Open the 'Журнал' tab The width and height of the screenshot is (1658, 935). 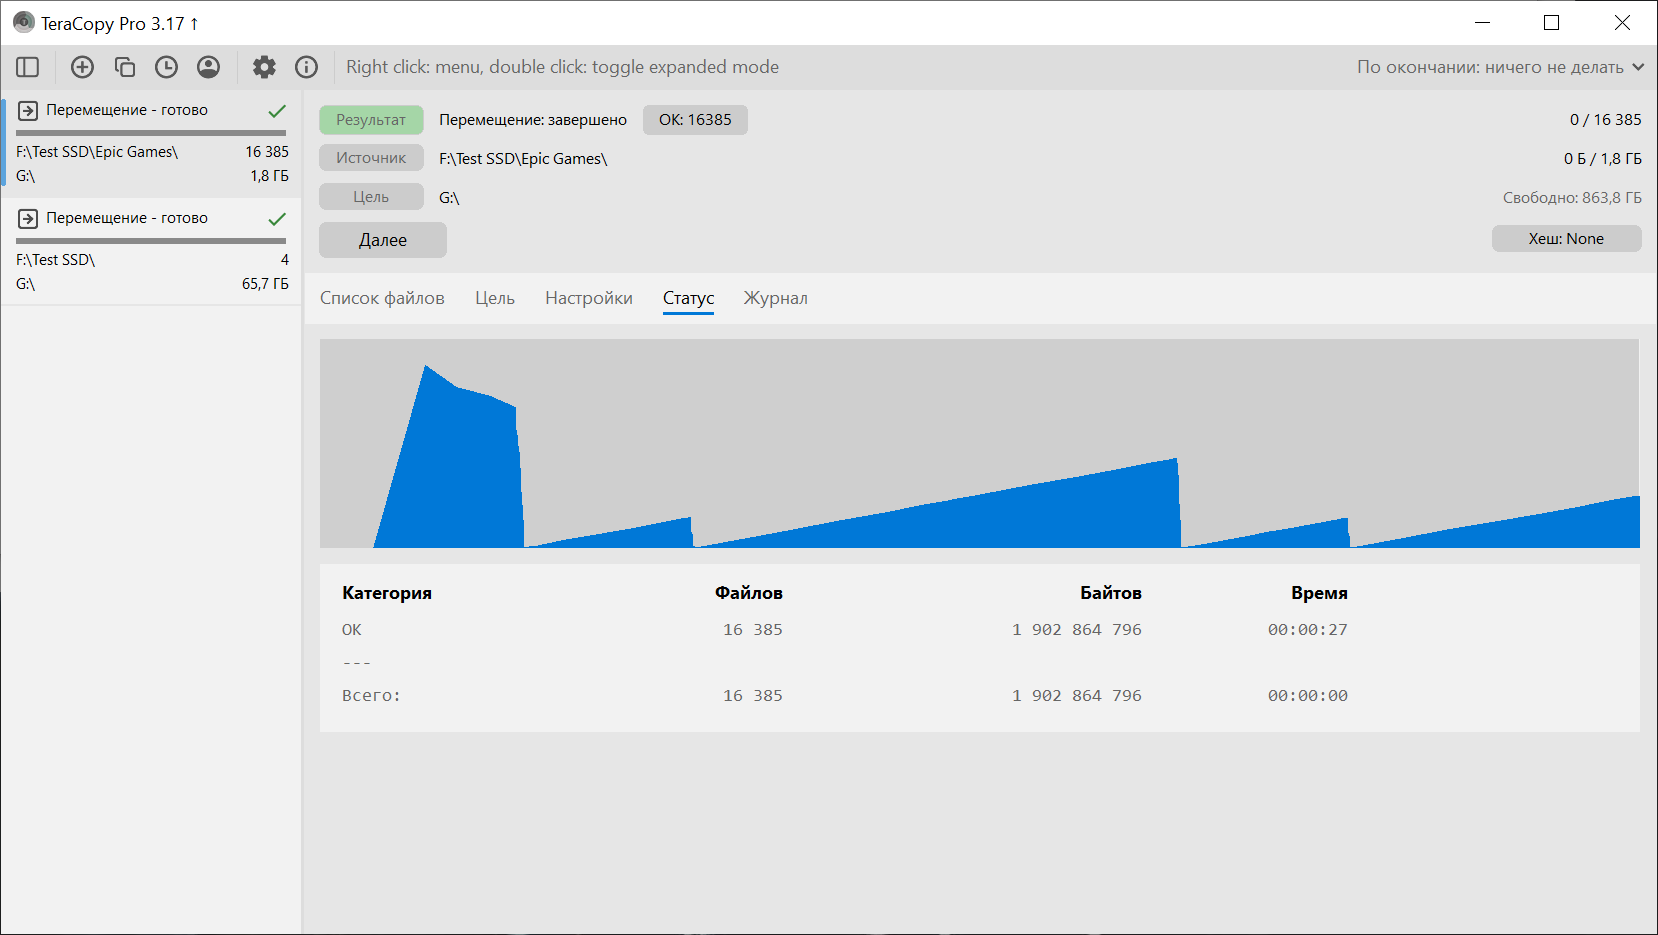coord(775,298)
